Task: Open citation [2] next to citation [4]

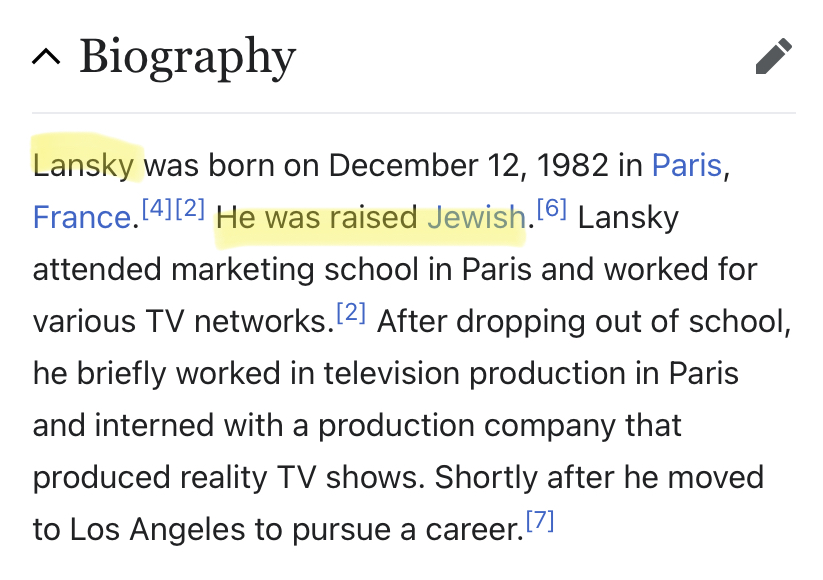Action: pos(189,209)
